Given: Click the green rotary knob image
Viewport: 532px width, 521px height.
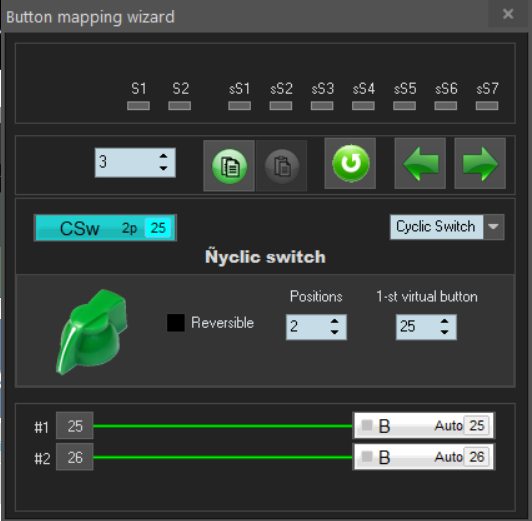Looking at the screenshot, I should click(92, 332).
